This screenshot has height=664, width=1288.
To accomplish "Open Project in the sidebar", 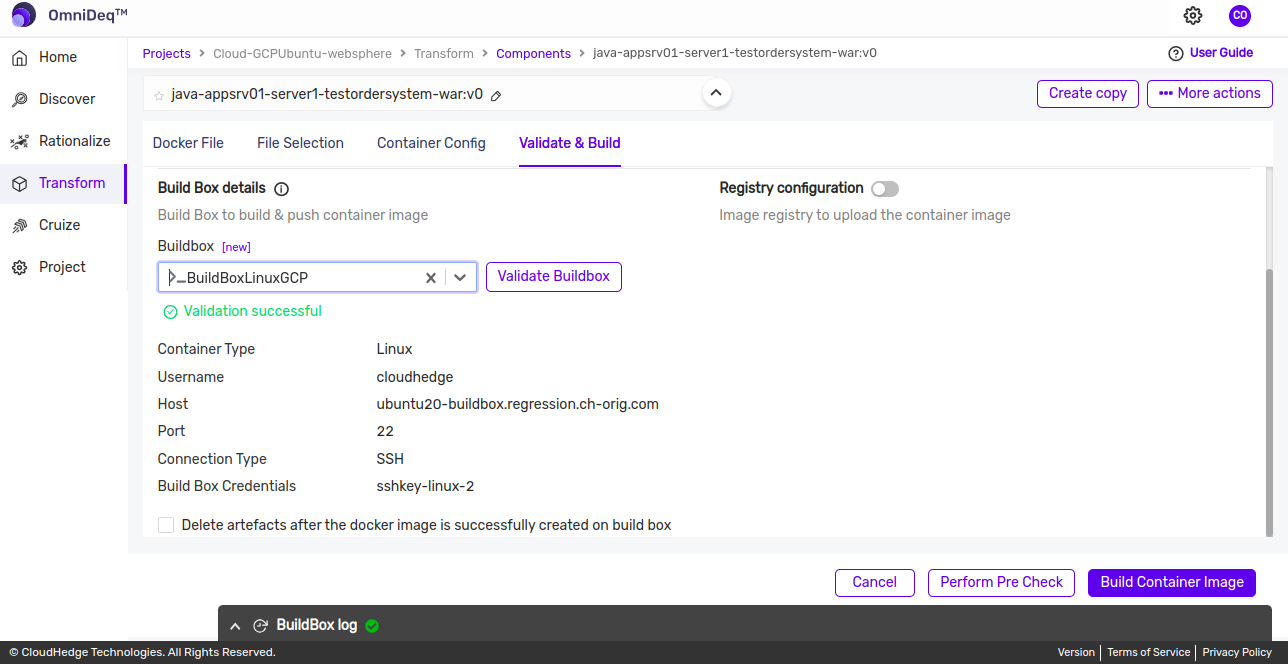I will [63, 268].
